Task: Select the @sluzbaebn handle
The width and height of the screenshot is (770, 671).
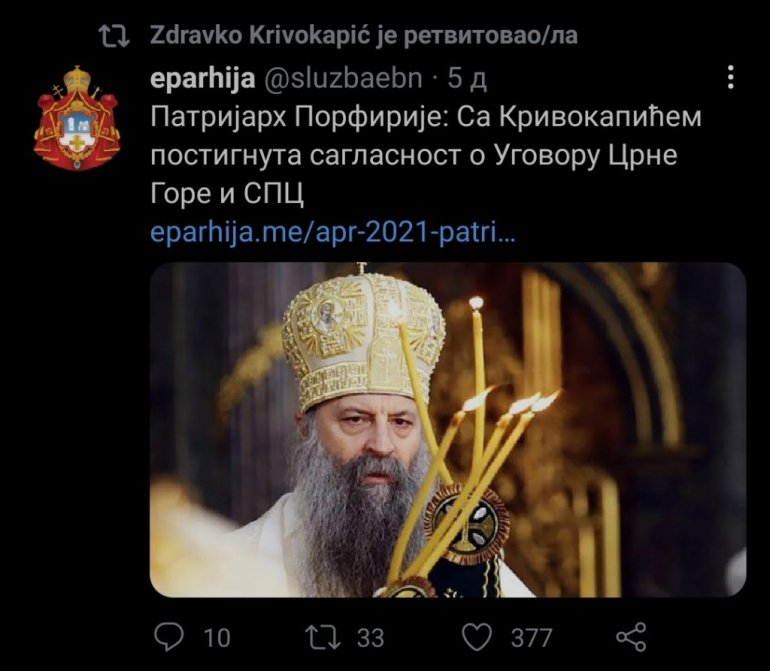Action: [x=343, y=78]
